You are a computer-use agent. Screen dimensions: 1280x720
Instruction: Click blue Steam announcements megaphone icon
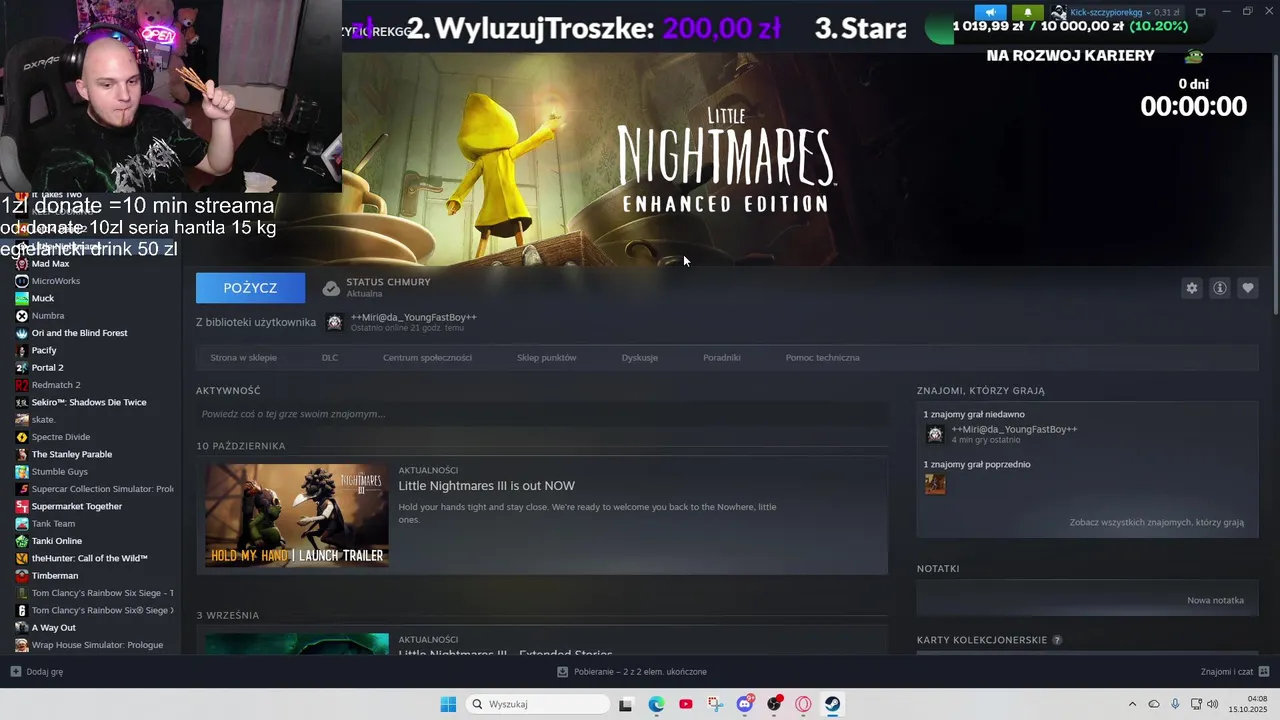coord(990,12)
